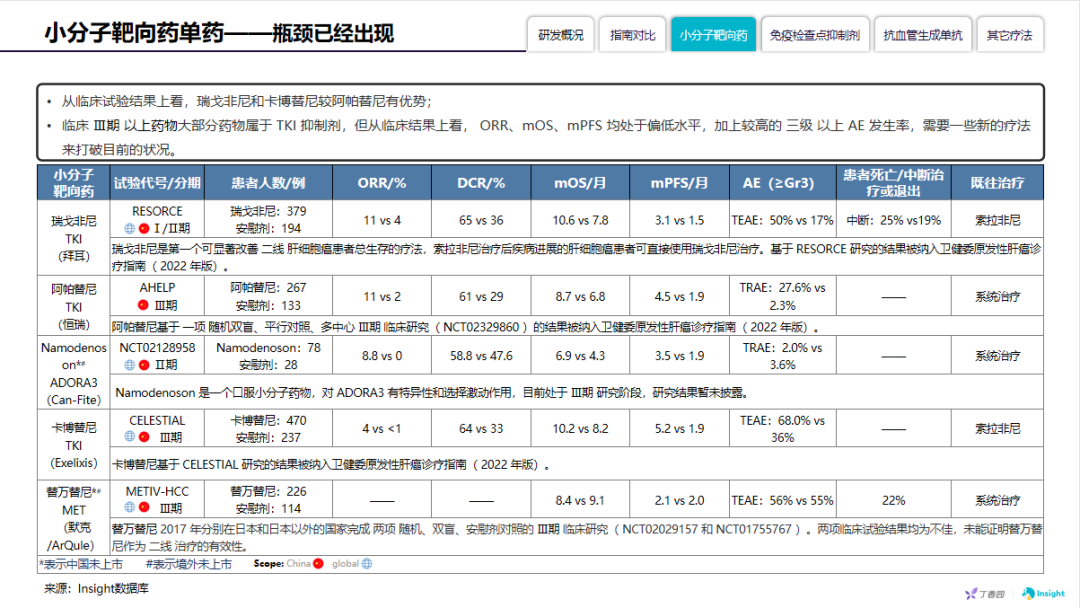Click the 瑞戈非尼 TKI (拜耳) drug cell
Viewport: 1080px width, 608px height.
pos(74,238)
